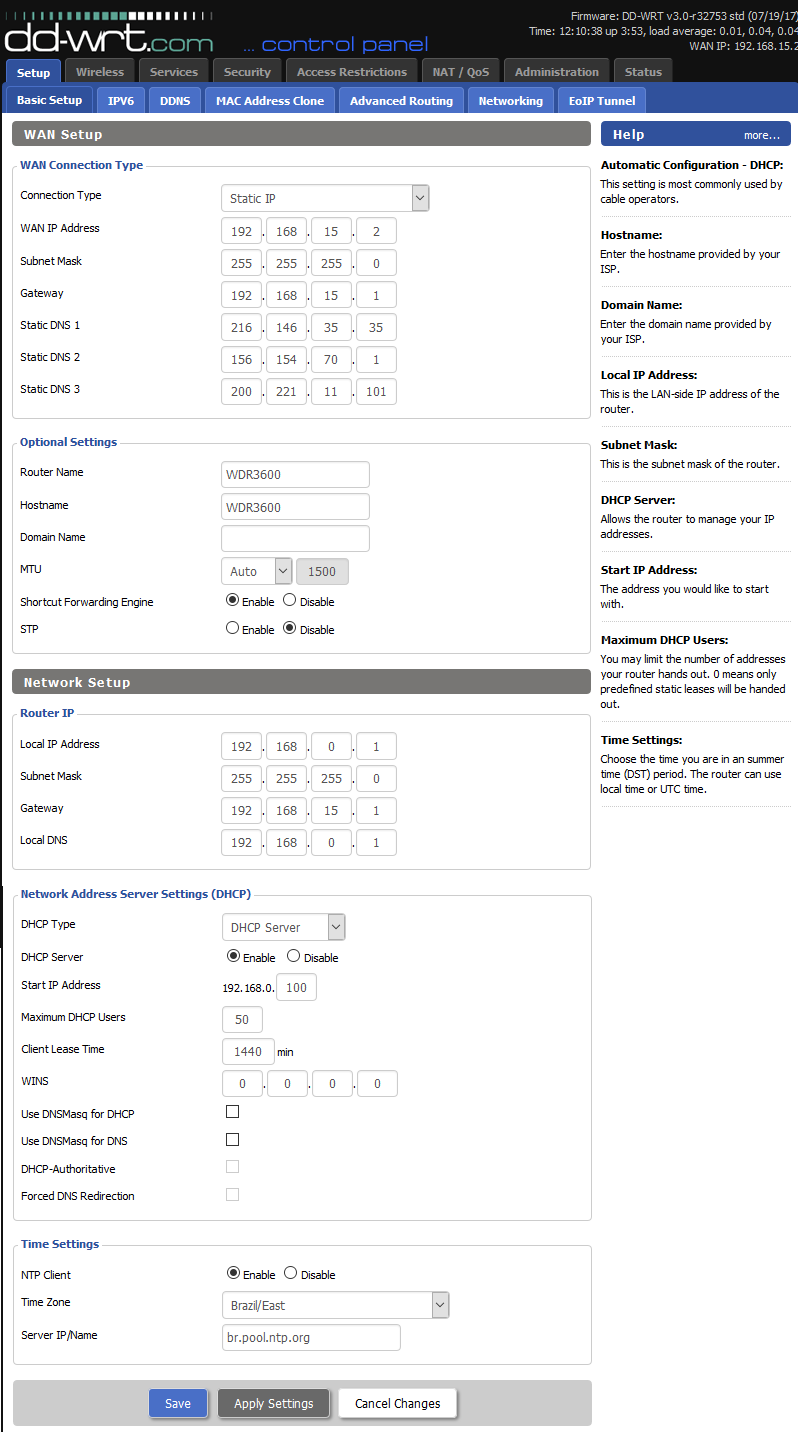Open the EoIP Tunnel sub-tab
The image size is (798, 1432).
[x=602, y=101]
